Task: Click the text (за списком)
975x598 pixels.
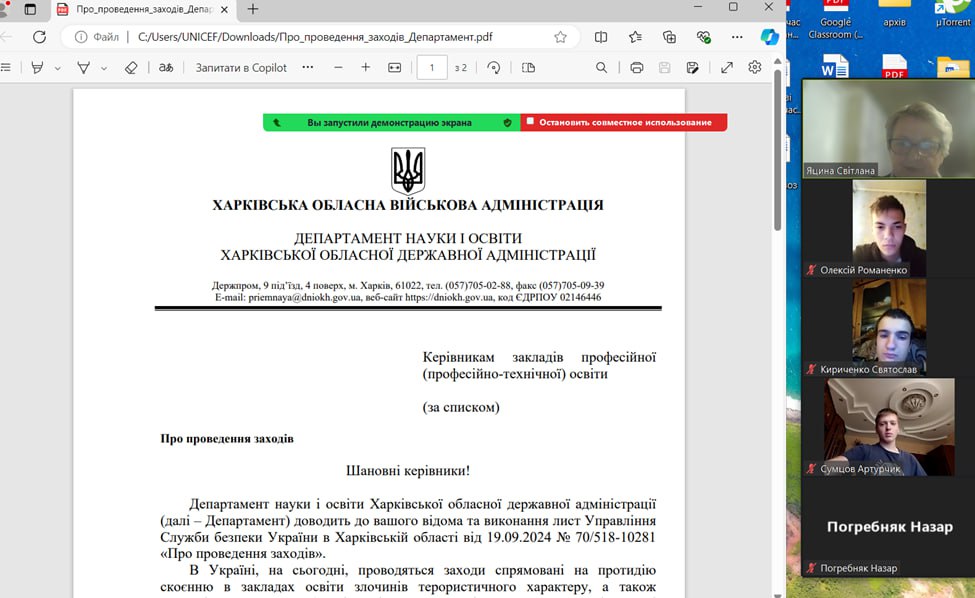Action: [461, 408]
